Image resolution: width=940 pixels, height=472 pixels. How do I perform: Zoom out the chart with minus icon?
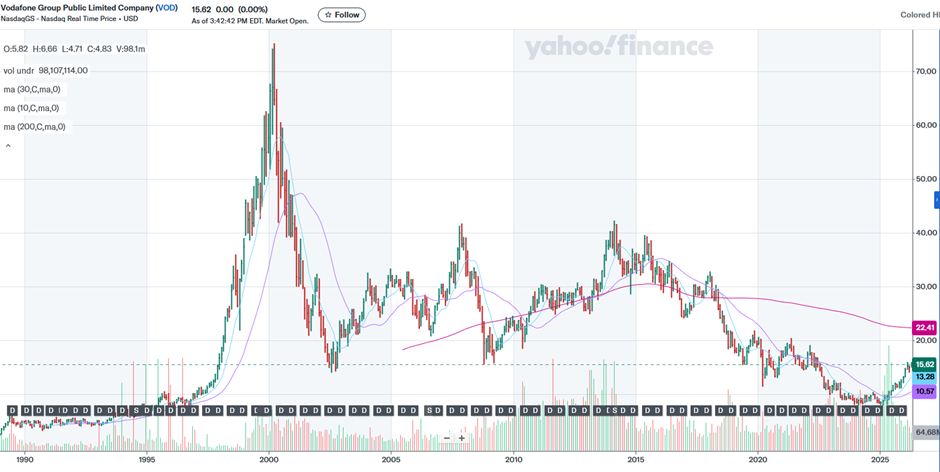[447, 438]
